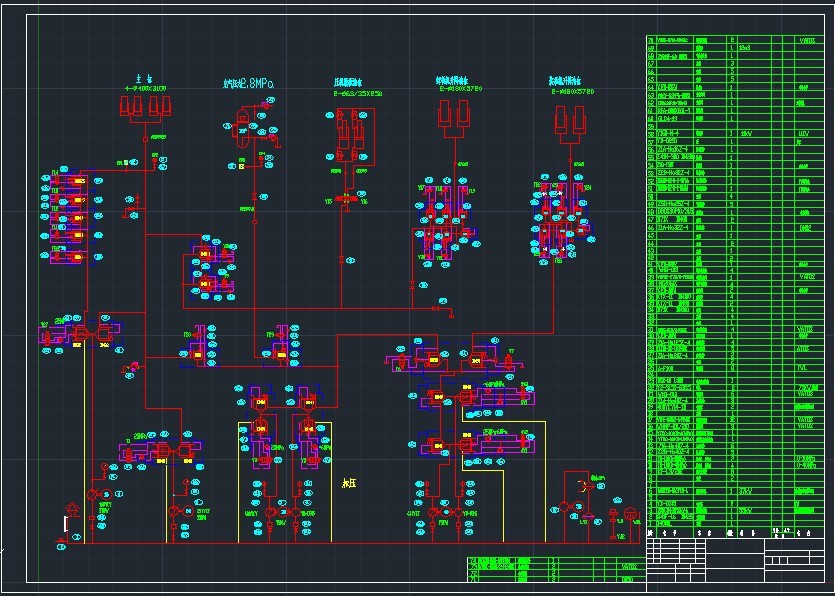835x596 pixels.
Task: Select the green 4-ø400X3100 label
Action: point(145,88)
